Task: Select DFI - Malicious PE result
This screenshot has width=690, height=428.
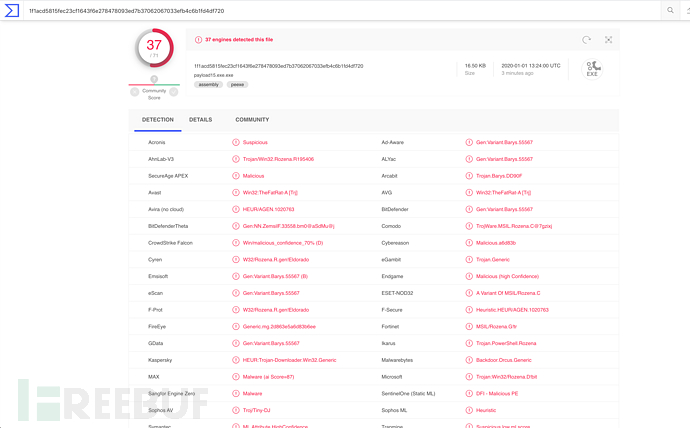Action: tap(497, 394)
